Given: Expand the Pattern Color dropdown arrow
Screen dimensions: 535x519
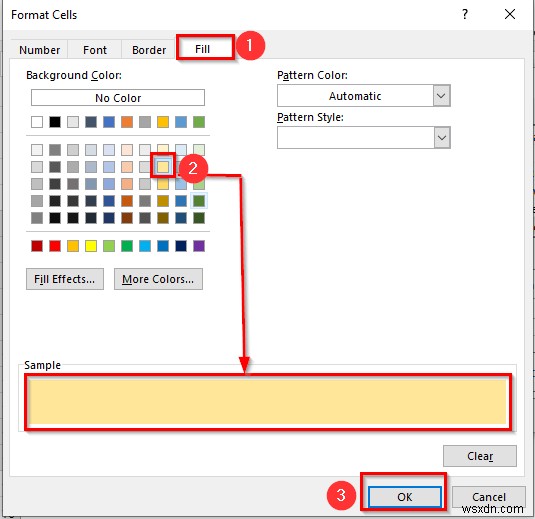Looking at the screenshot, I should (442, 96).
